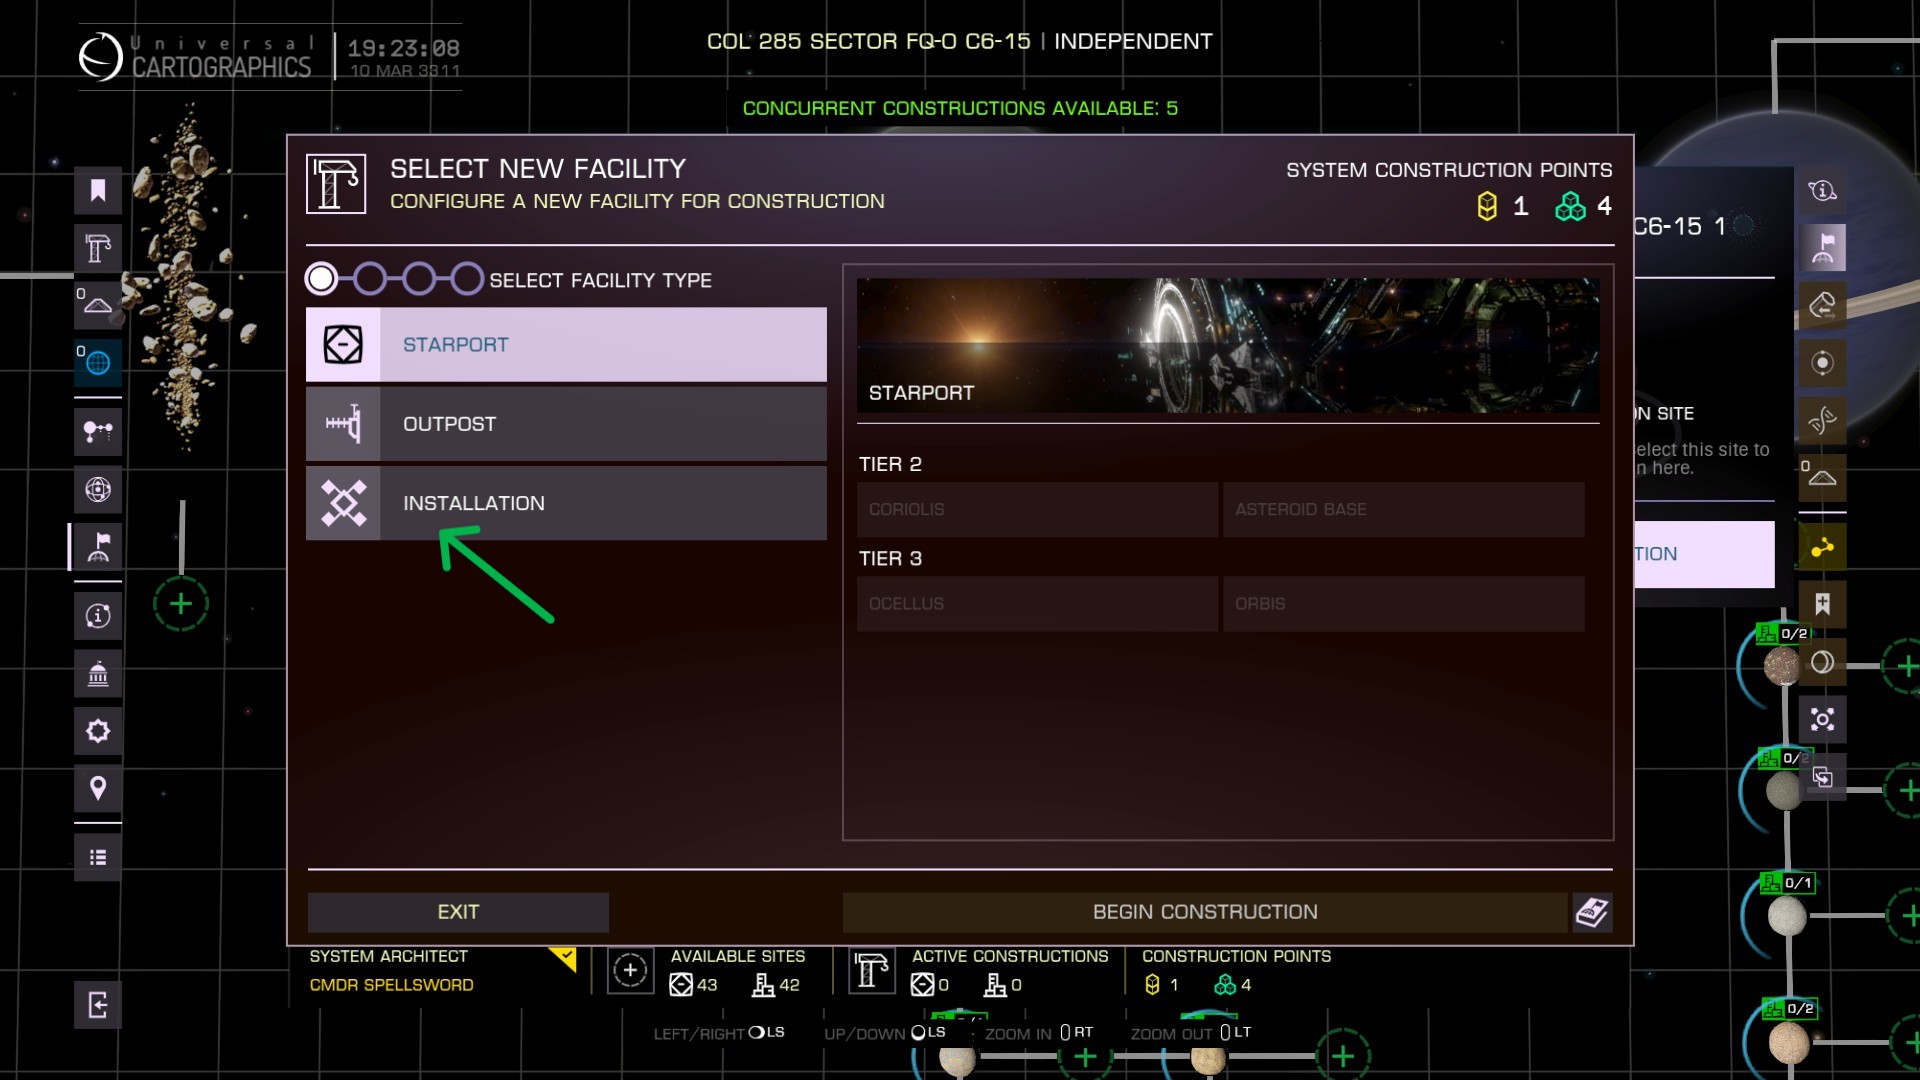The width and height of the screenshot is (1920, 1080).
Task: Select the planet surface icon in left sidebar
Action: coord(98,305)
